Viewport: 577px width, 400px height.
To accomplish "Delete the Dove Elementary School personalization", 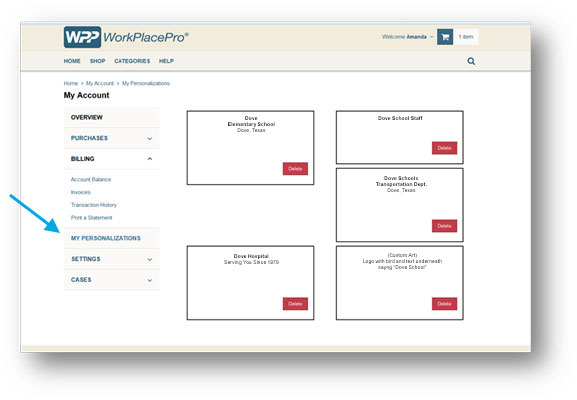I will 295,169.
